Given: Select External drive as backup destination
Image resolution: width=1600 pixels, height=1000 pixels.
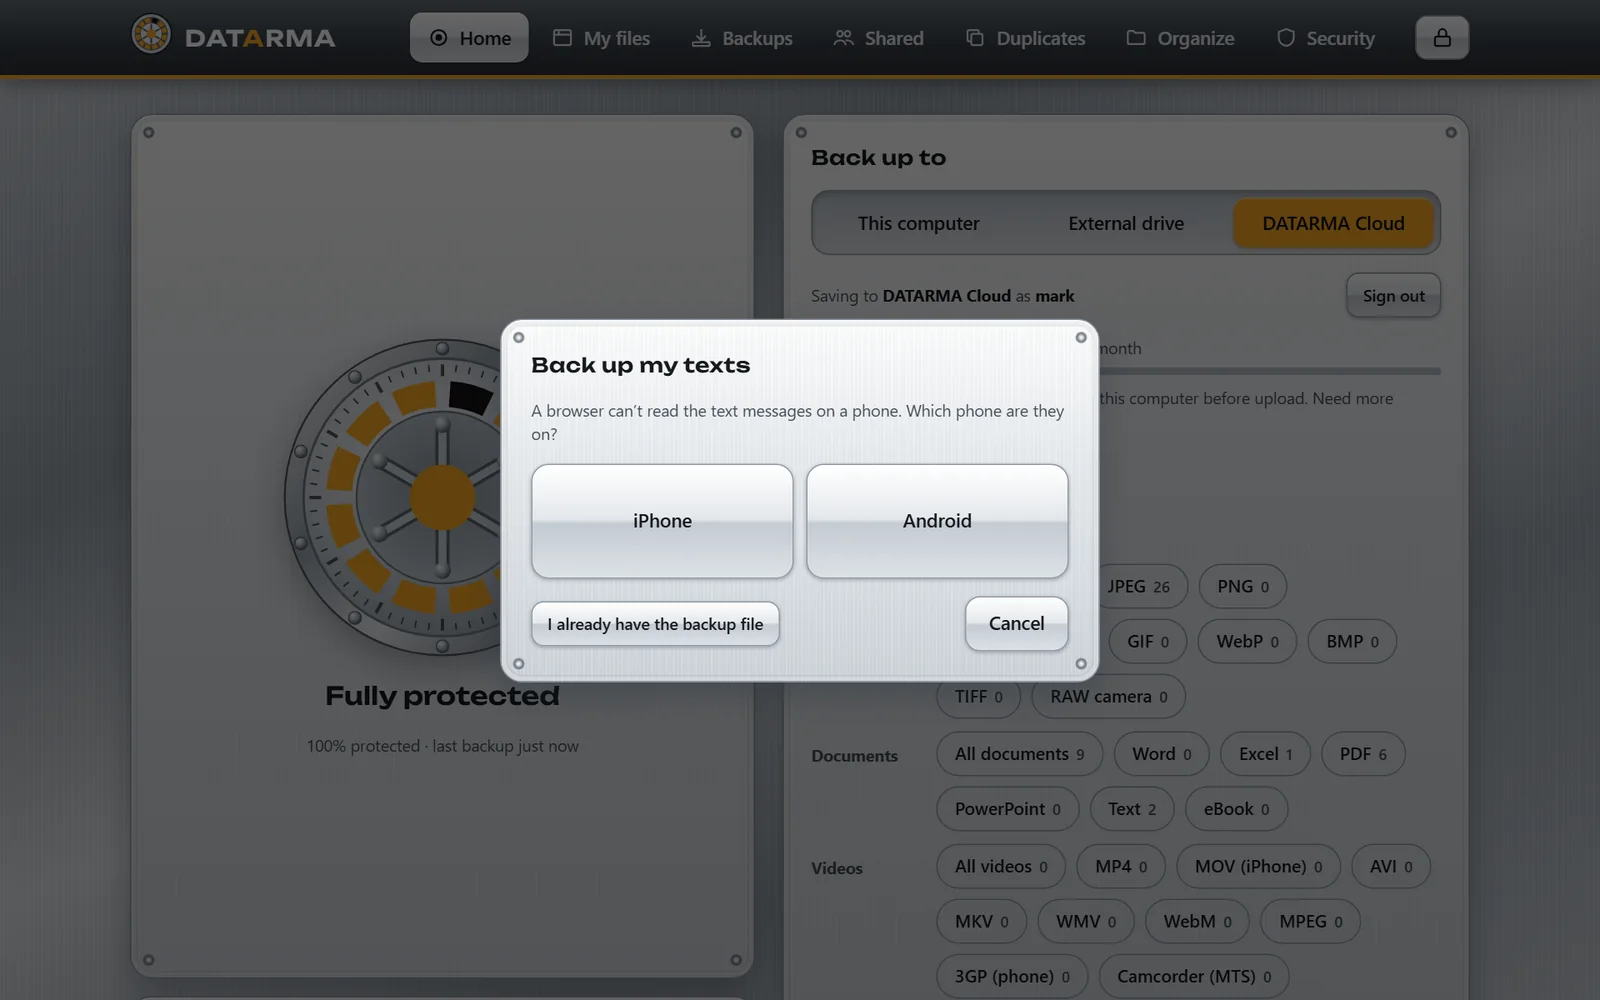Looking at the screenshot, I should point(1126,223).
